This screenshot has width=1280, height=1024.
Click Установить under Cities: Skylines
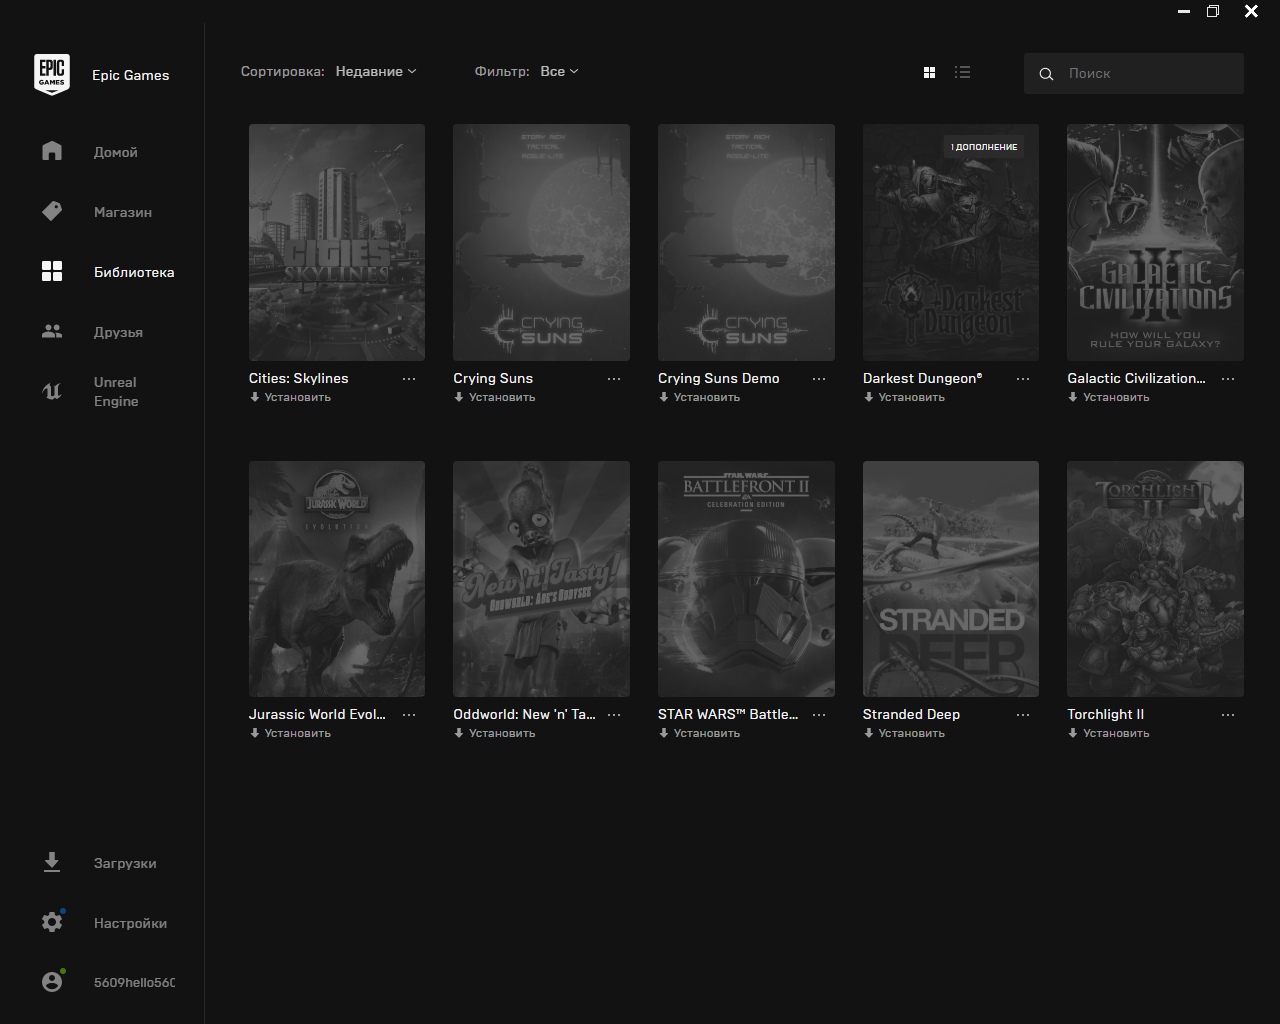click(290, 397)
